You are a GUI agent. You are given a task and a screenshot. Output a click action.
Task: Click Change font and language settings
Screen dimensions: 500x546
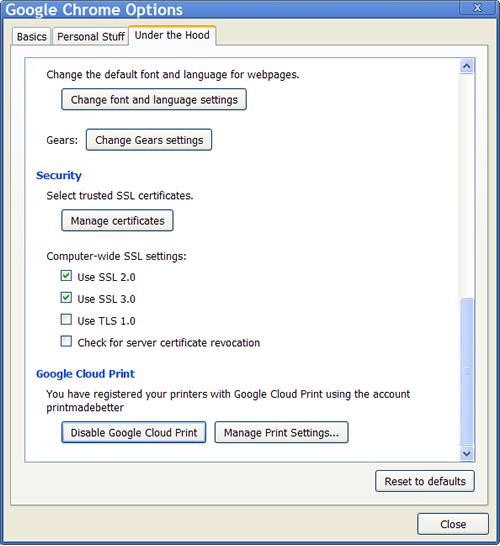154,100
